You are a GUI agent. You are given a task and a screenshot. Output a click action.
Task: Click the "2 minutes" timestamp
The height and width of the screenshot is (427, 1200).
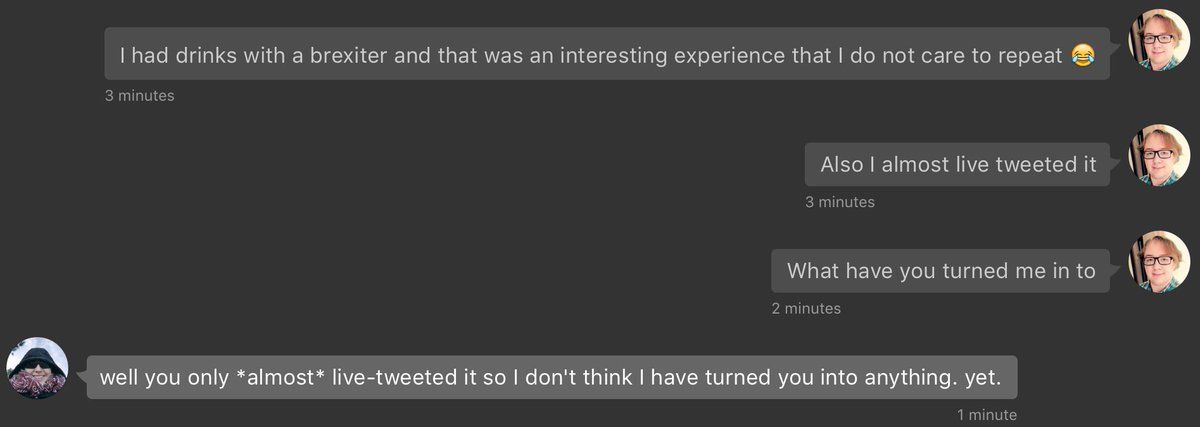pyautogui.click(x=806, y=308)
